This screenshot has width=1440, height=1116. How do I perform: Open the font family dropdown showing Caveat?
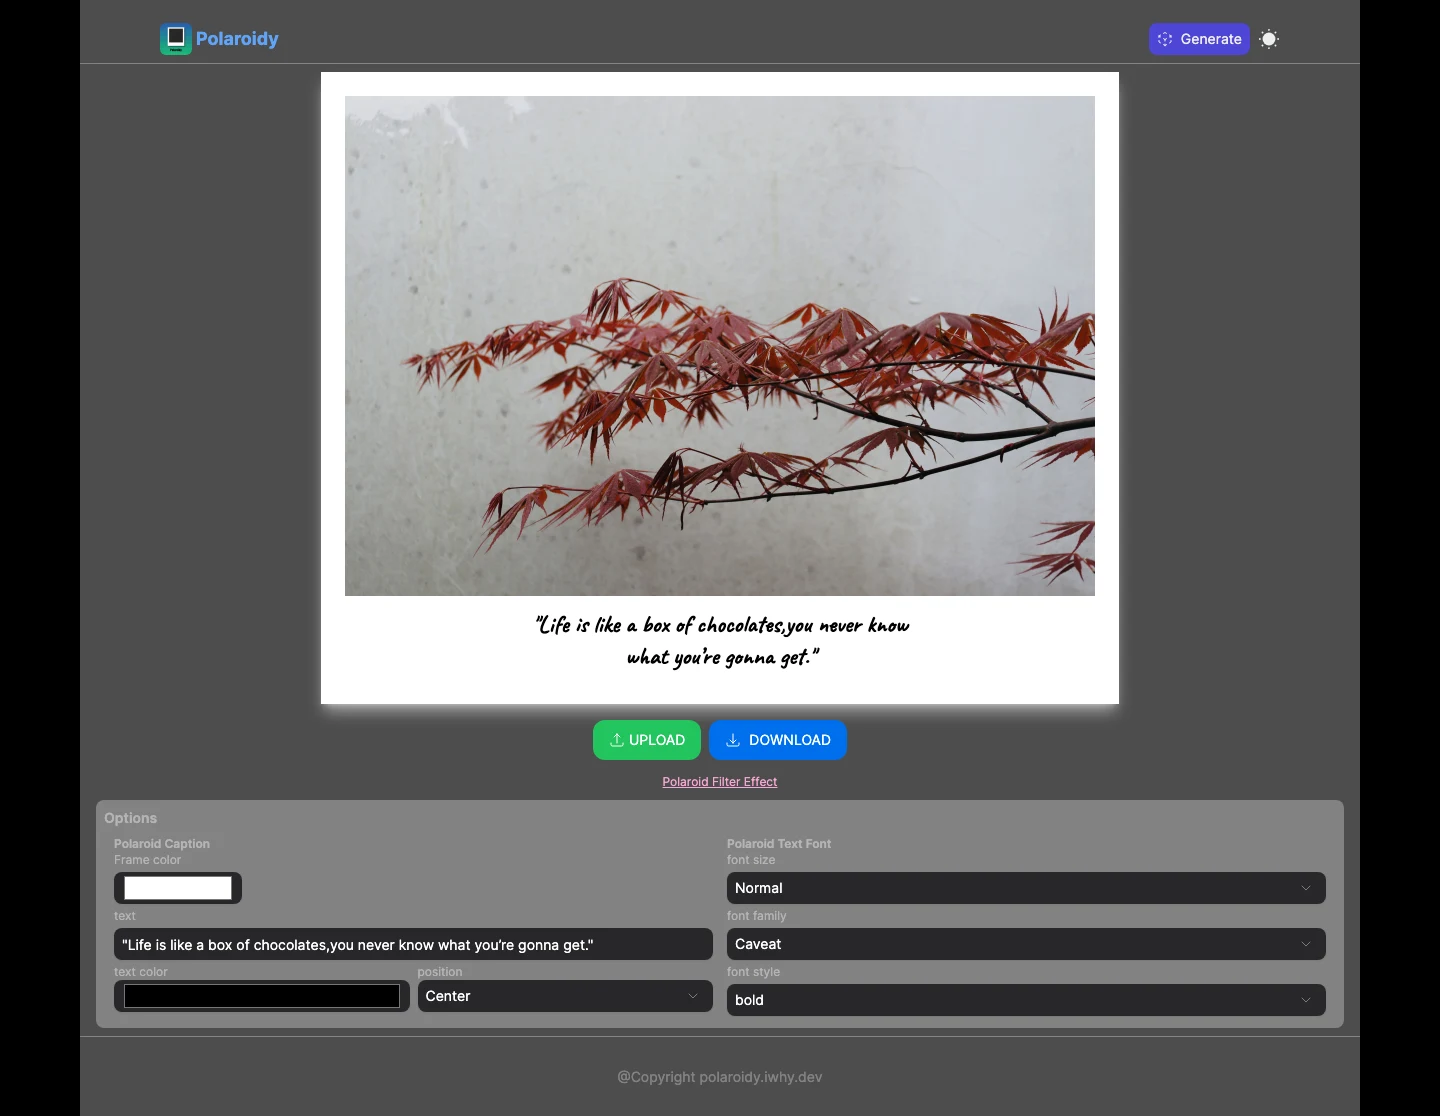click(x=1026, y=944)
